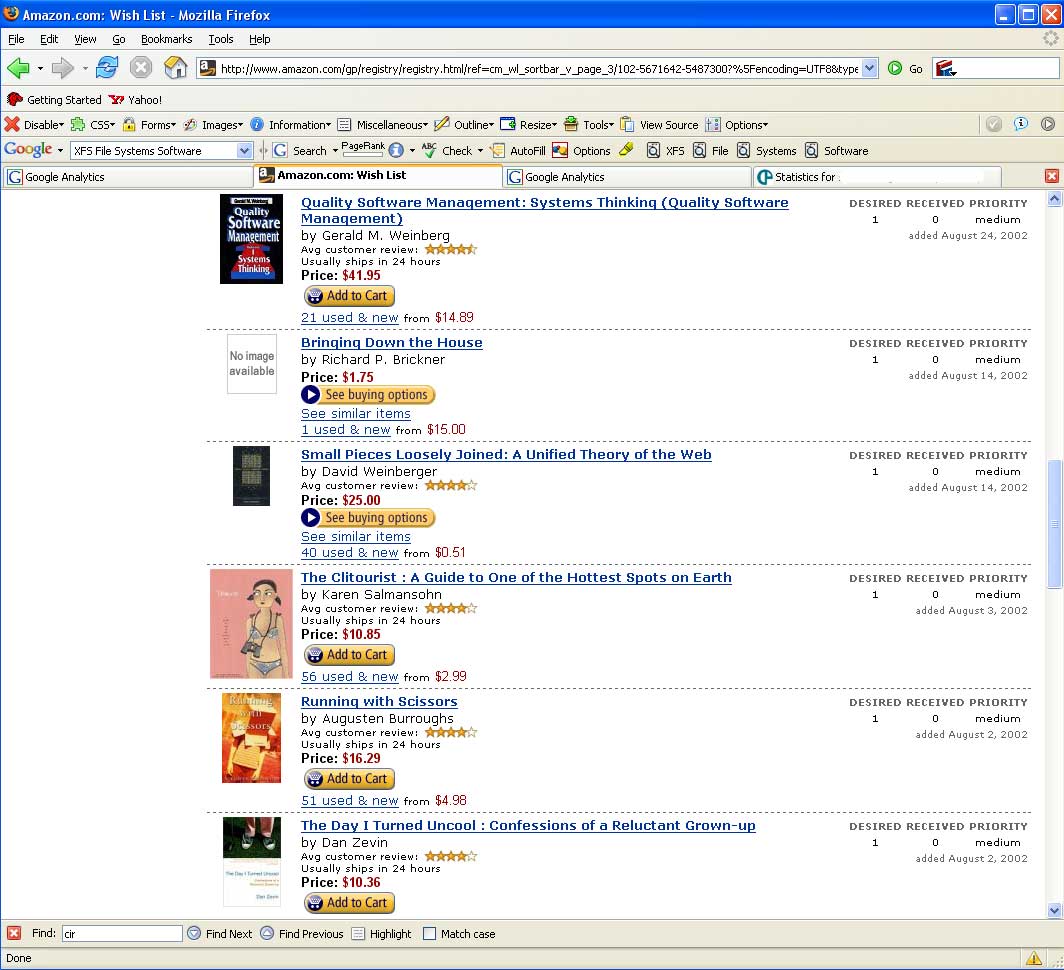Open Bringing Down the House link

[392, 343]
